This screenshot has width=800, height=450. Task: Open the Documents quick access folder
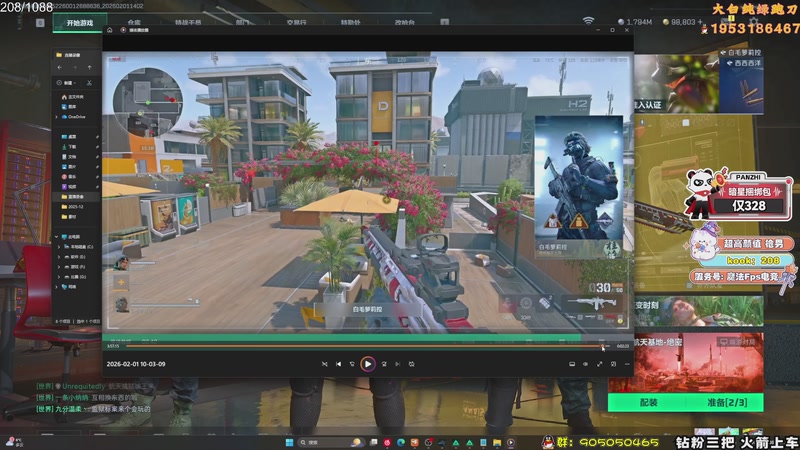[69, 157]
